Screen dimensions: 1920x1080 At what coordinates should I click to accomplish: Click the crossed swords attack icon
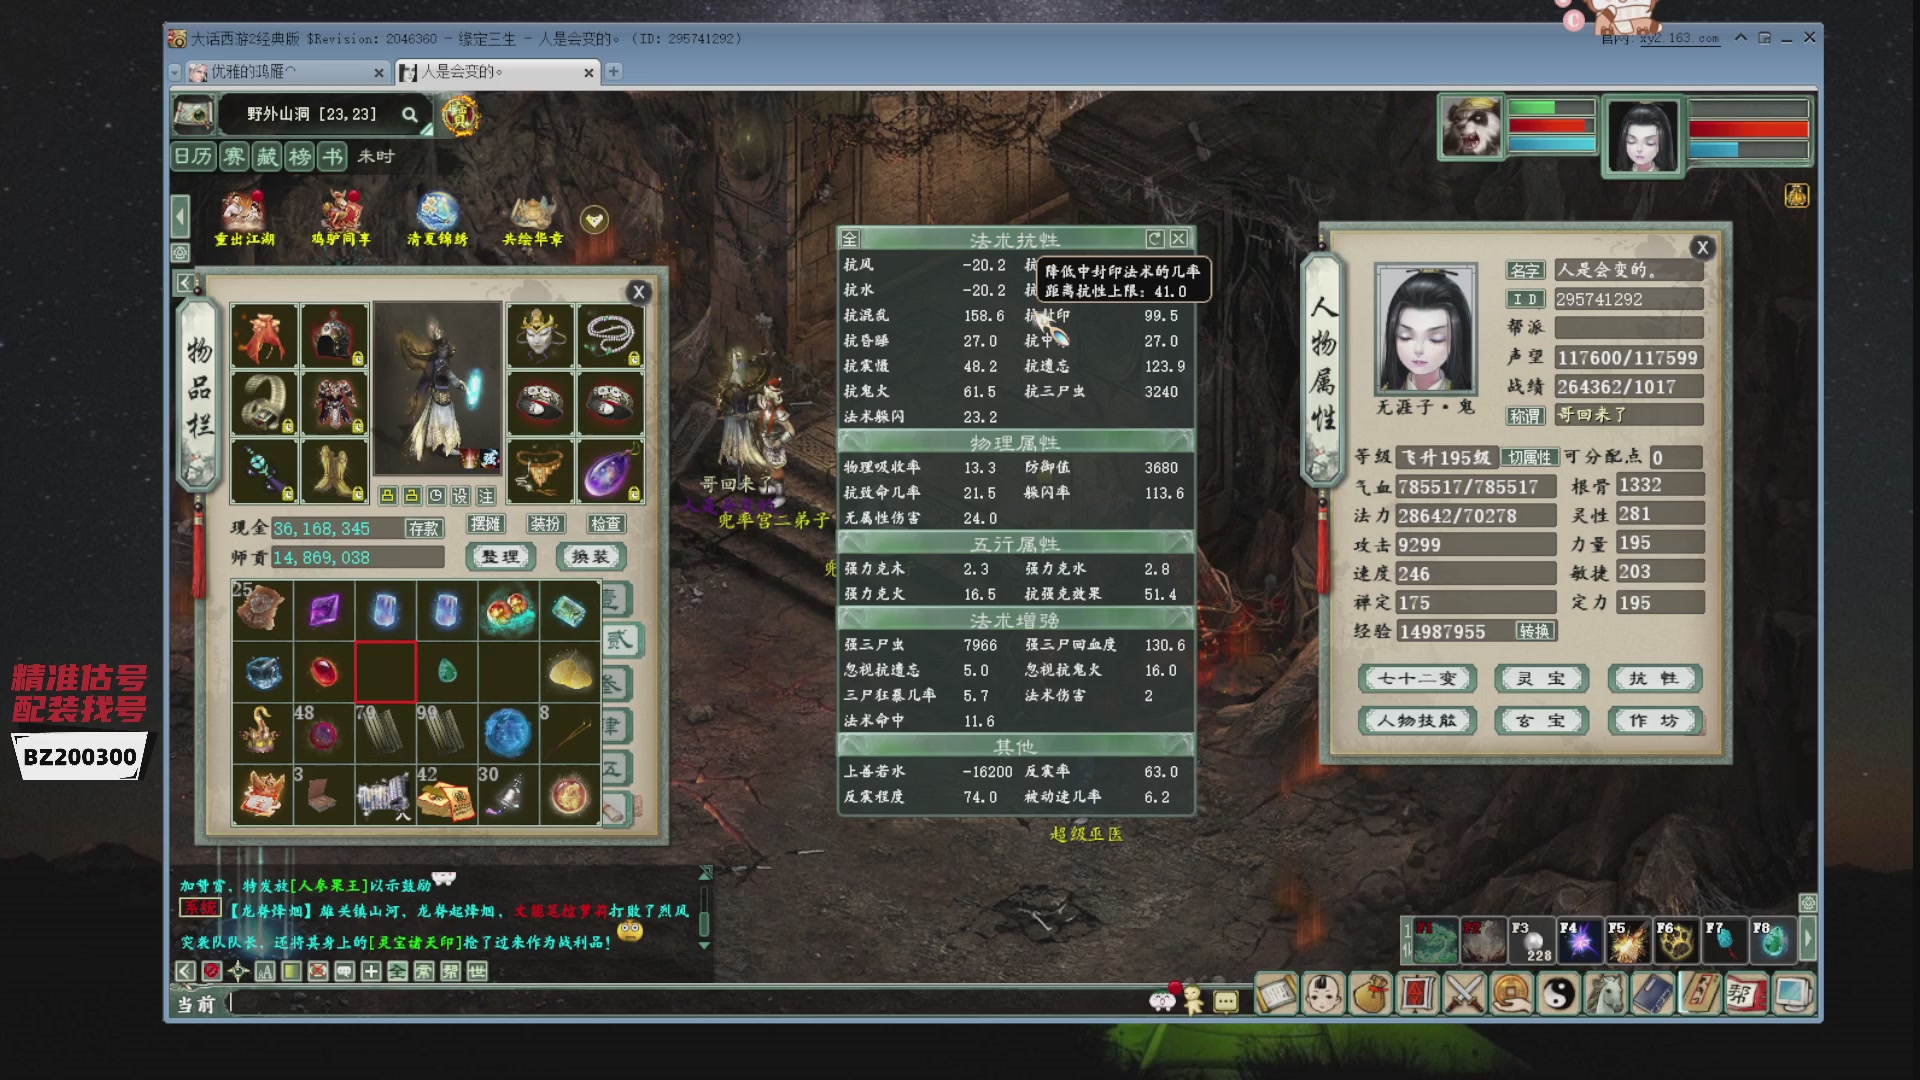(1464, 994)
